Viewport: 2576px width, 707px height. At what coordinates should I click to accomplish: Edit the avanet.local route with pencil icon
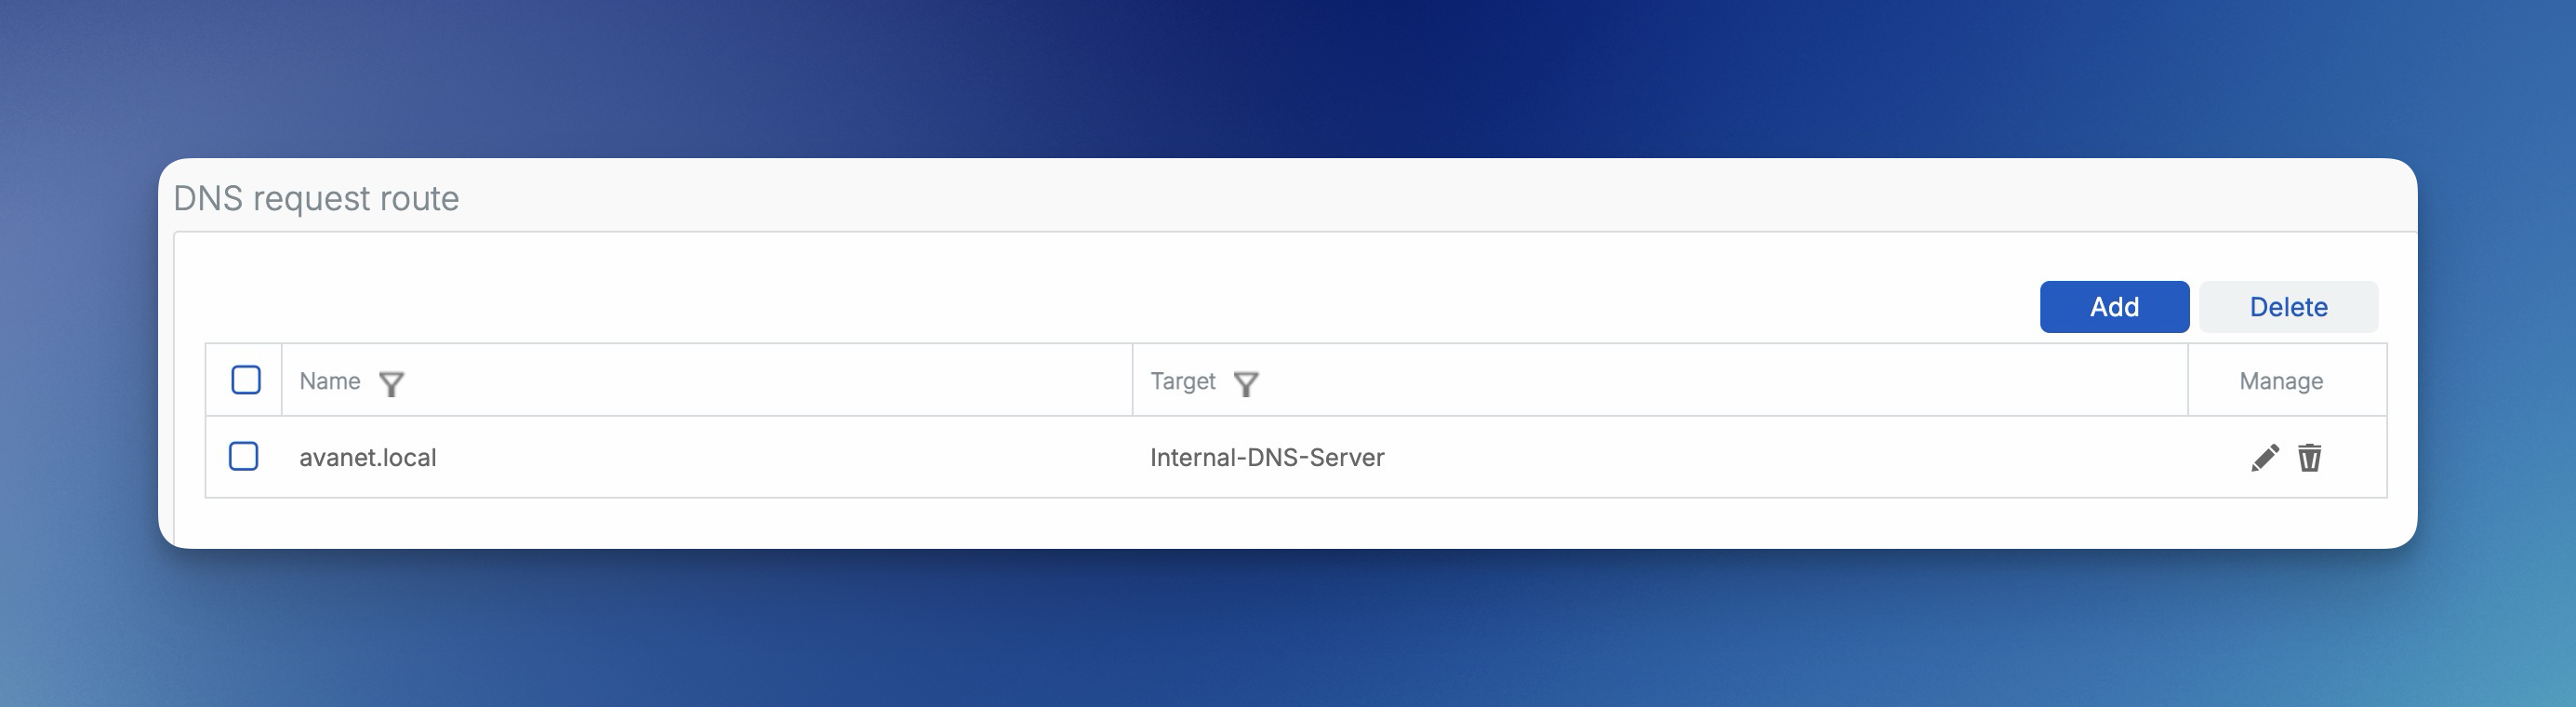(x=2264, y=458)
